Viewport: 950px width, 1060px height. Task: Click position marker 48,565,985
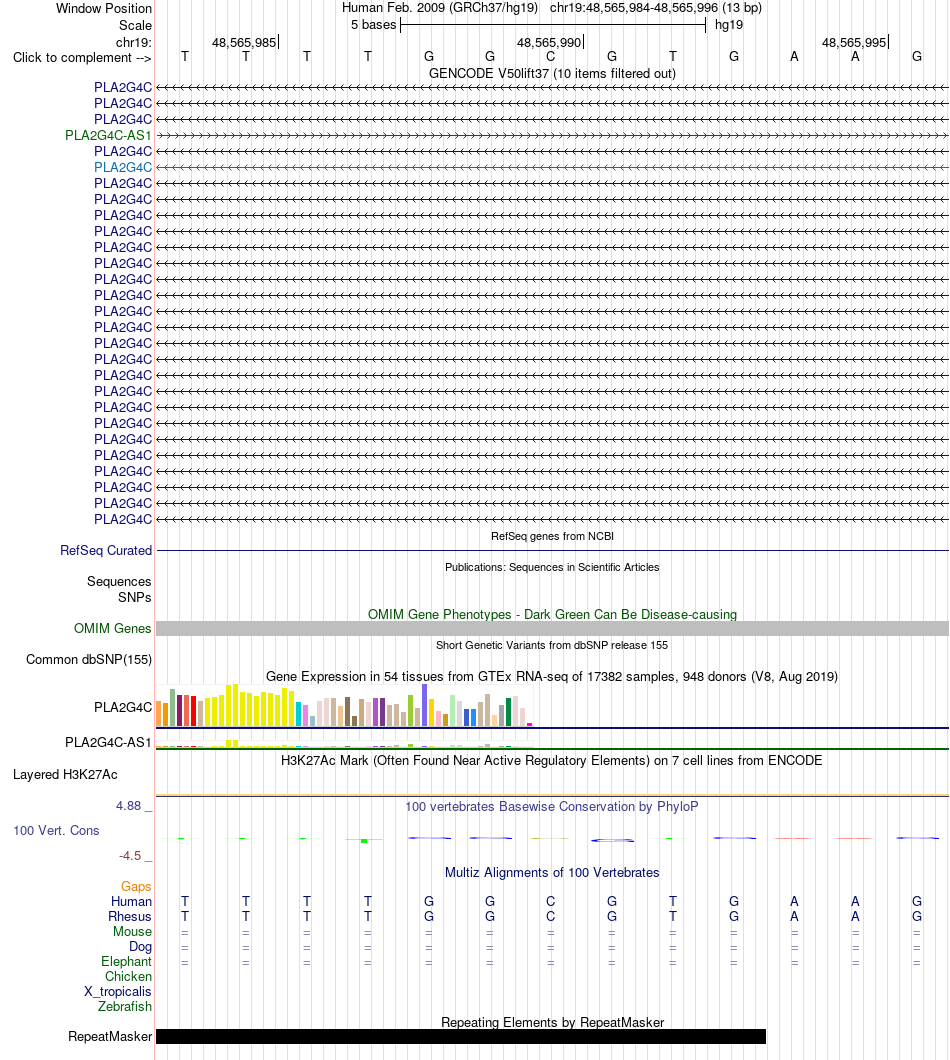coord(244,42)
